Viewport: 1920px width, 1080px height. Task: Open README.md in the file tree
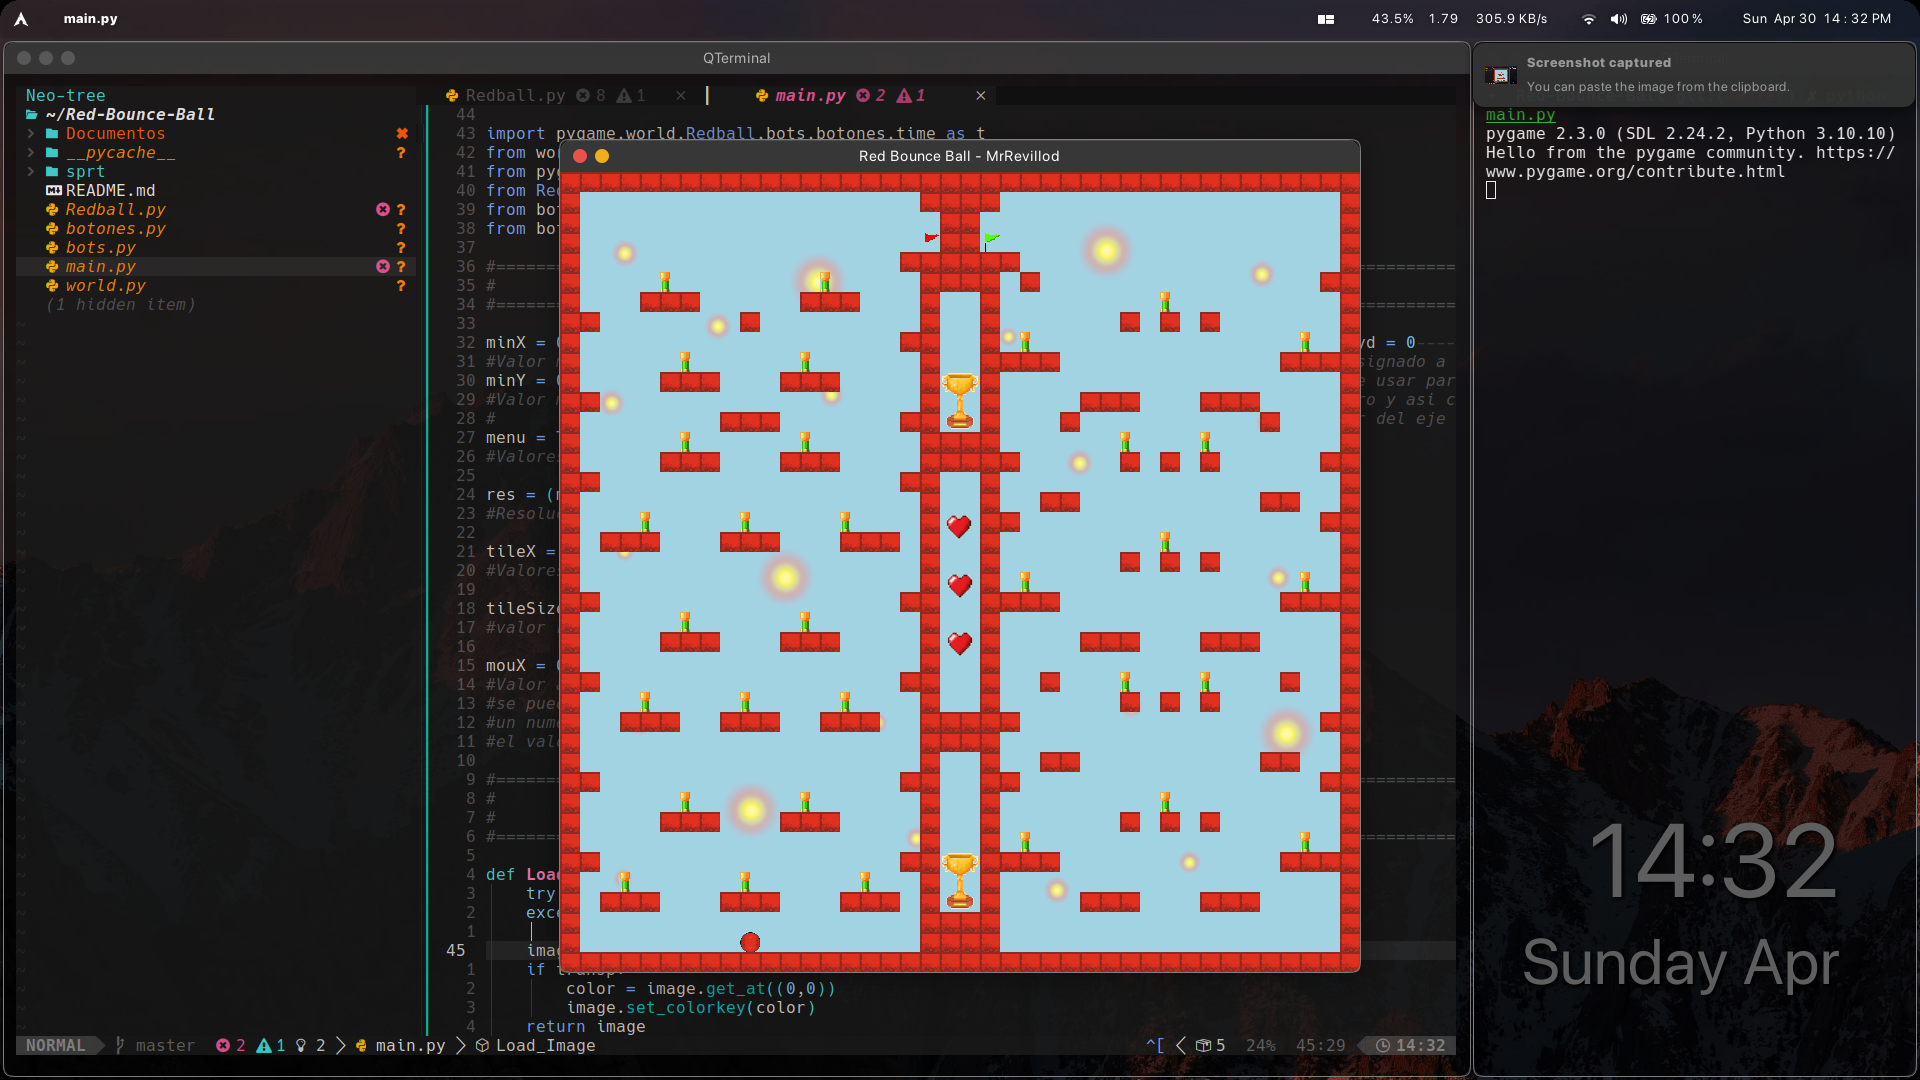click(x=110, y=190)
